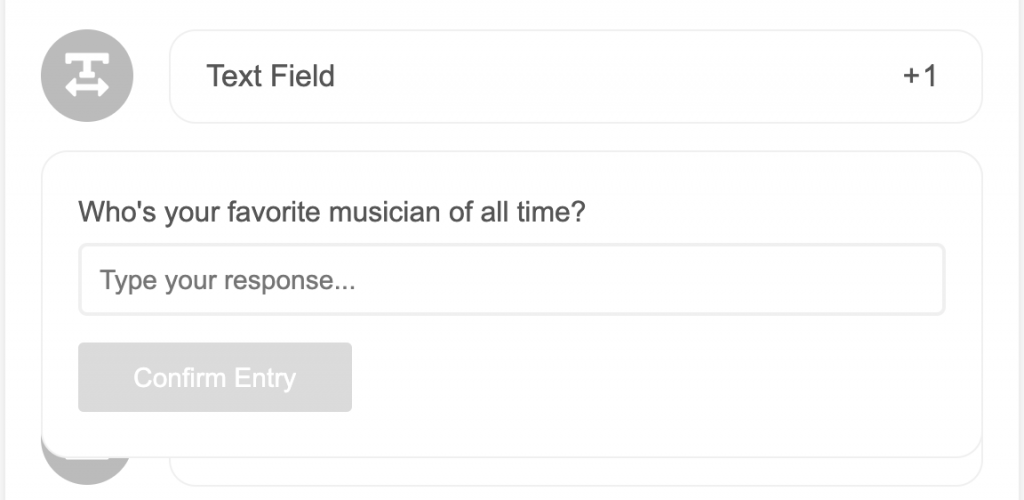Click the Text Field label text
The height and width of the screenshot is (500, 1024).
(270, 76)
